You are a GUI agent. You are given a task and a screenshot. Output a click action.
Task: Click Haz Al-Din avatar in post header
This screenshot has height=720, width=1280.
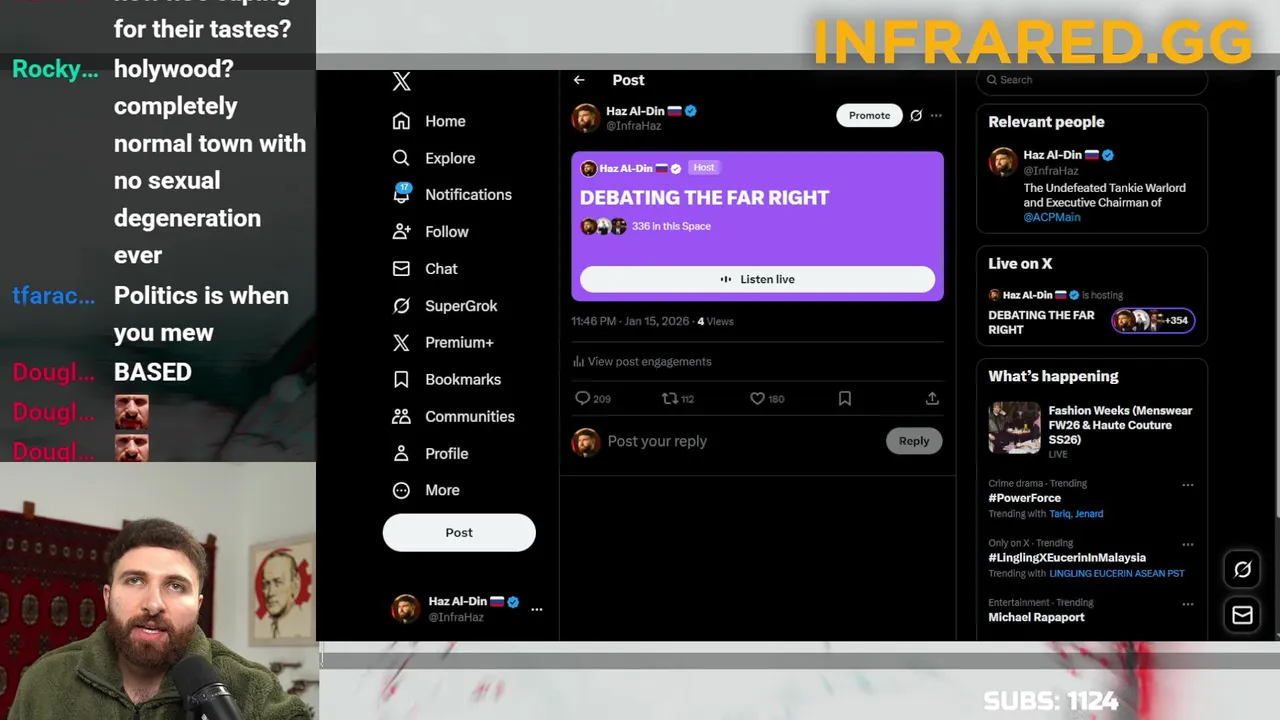coord(586,118)
